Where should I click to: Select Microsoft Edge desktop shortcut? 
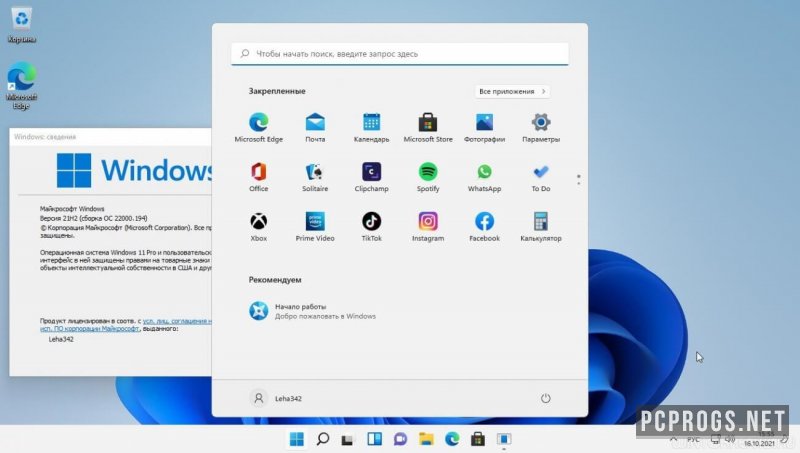(21, 86)
